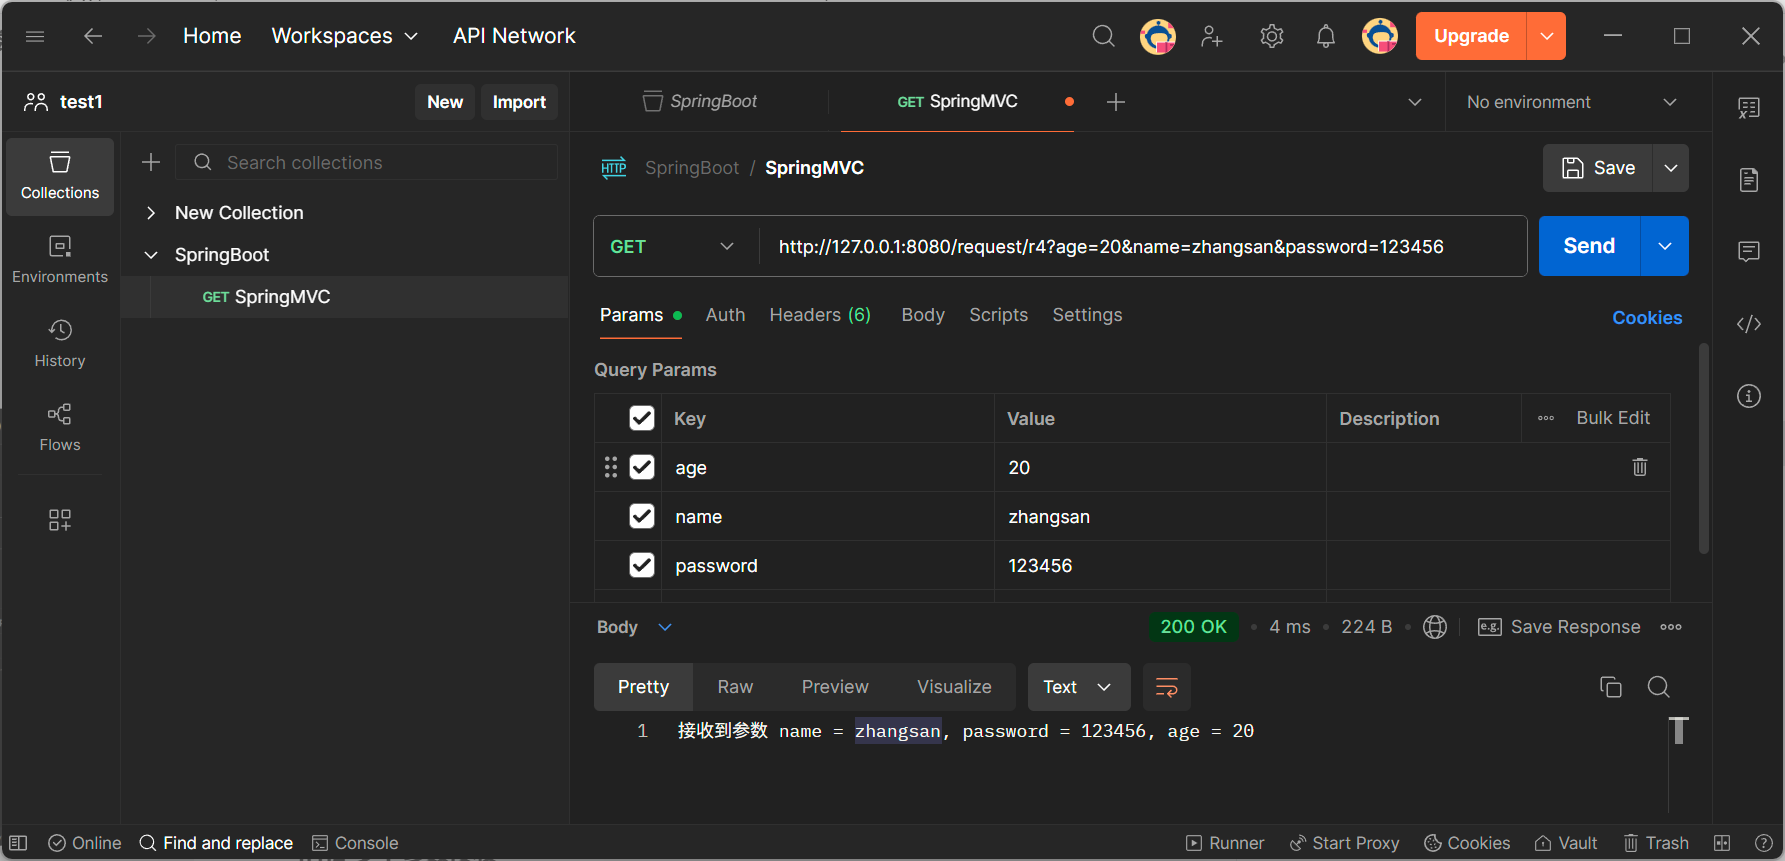
Task: Switch to the Headers (6) tab
Action: (x=820, y=315)
